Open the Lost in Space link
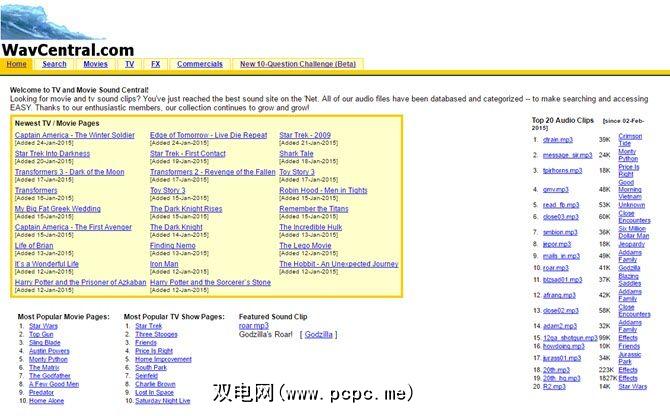Viewport: 670px width, 416px height. click(154, 392)
